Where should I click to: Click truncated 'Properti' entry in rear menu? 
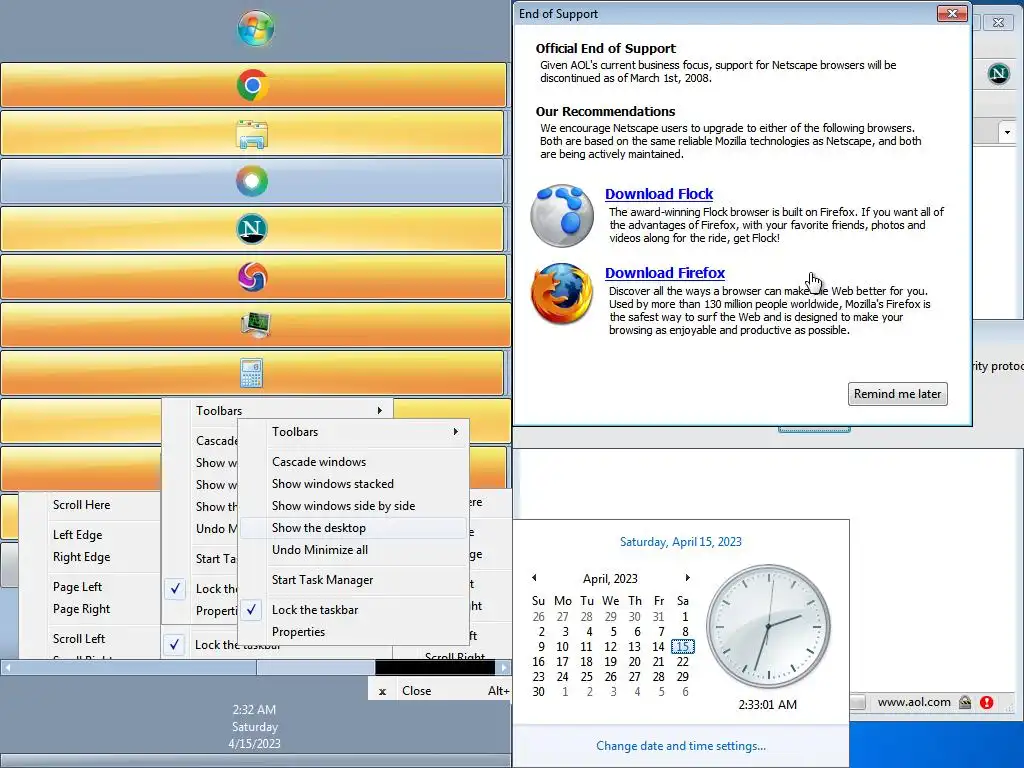click(x=200, y=611)
